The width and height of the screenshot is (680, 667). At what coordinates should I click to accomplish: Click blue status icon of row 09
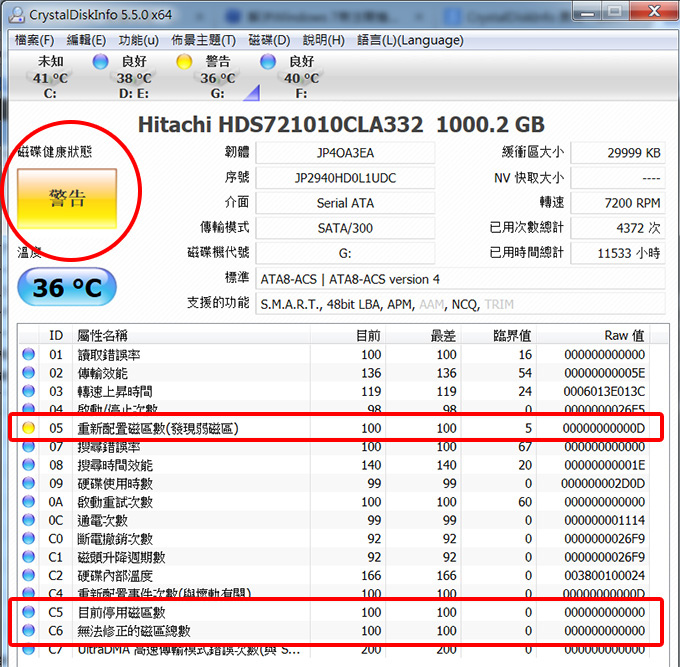[29, 483]
